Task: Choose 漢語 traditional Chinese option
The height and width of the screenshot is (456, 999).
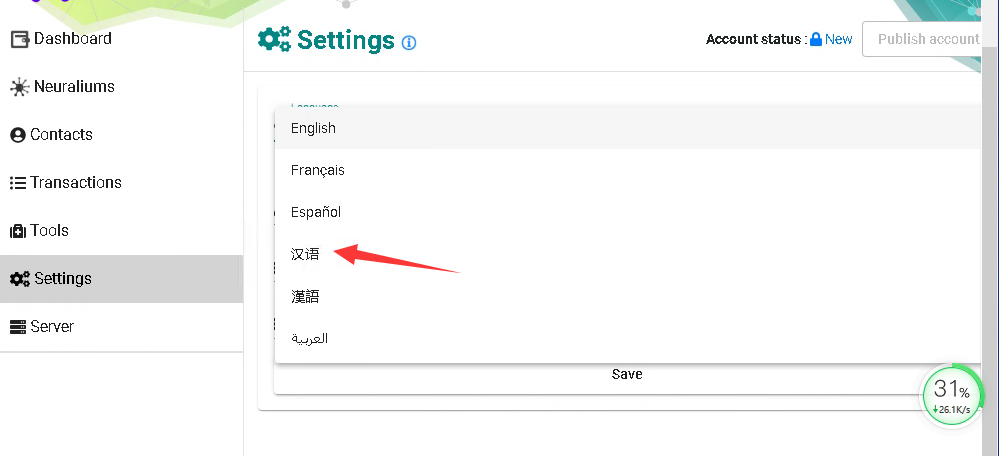Action: coord(627,296)
